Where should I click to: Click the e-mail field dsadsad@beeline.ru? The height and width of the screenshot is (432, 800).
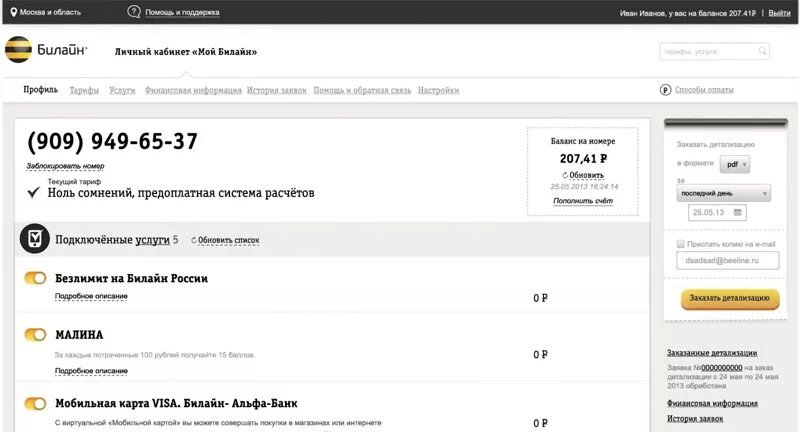point(728,260)
